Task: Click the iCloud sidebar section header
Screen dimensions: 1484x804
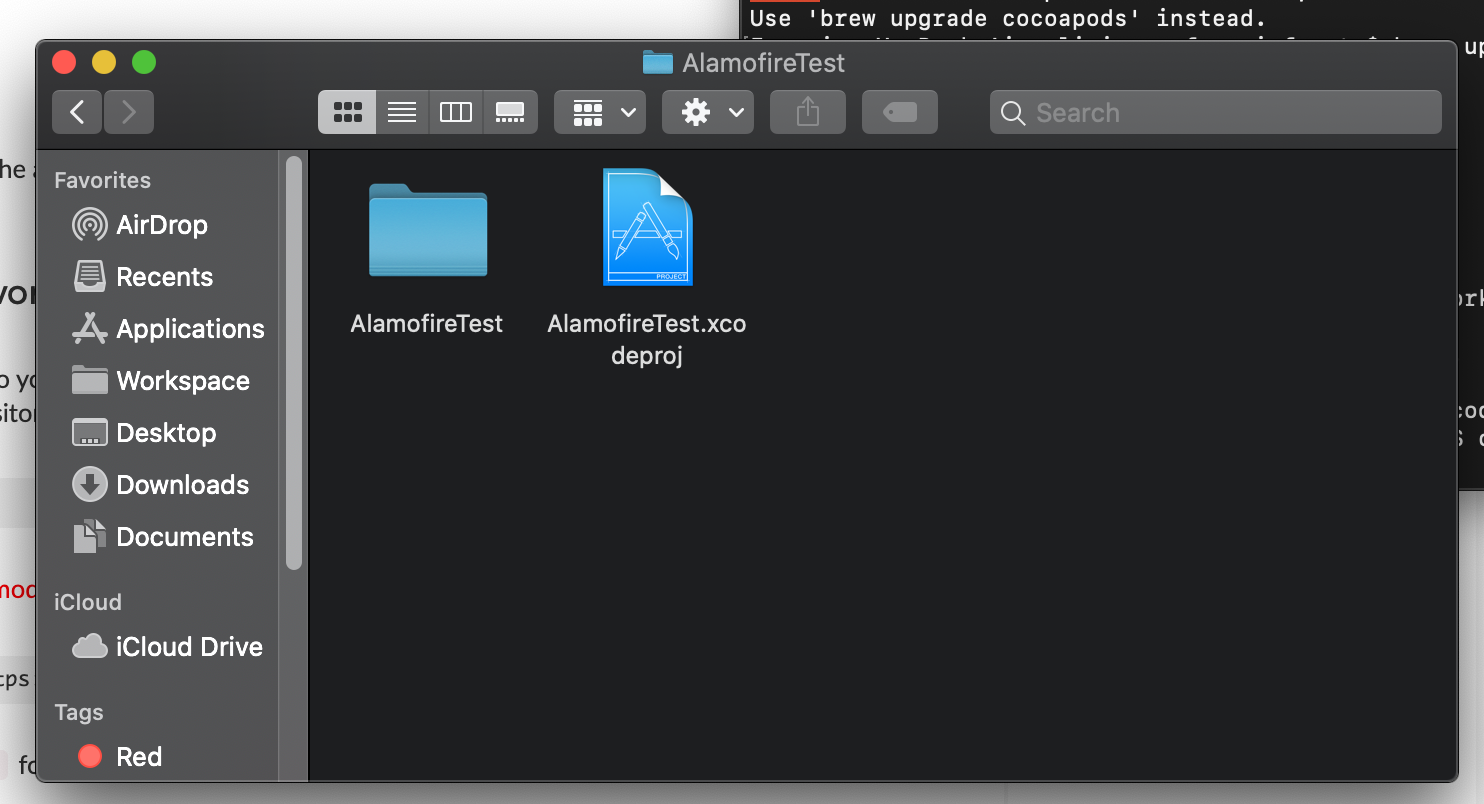Action: [x=87, y=602]
